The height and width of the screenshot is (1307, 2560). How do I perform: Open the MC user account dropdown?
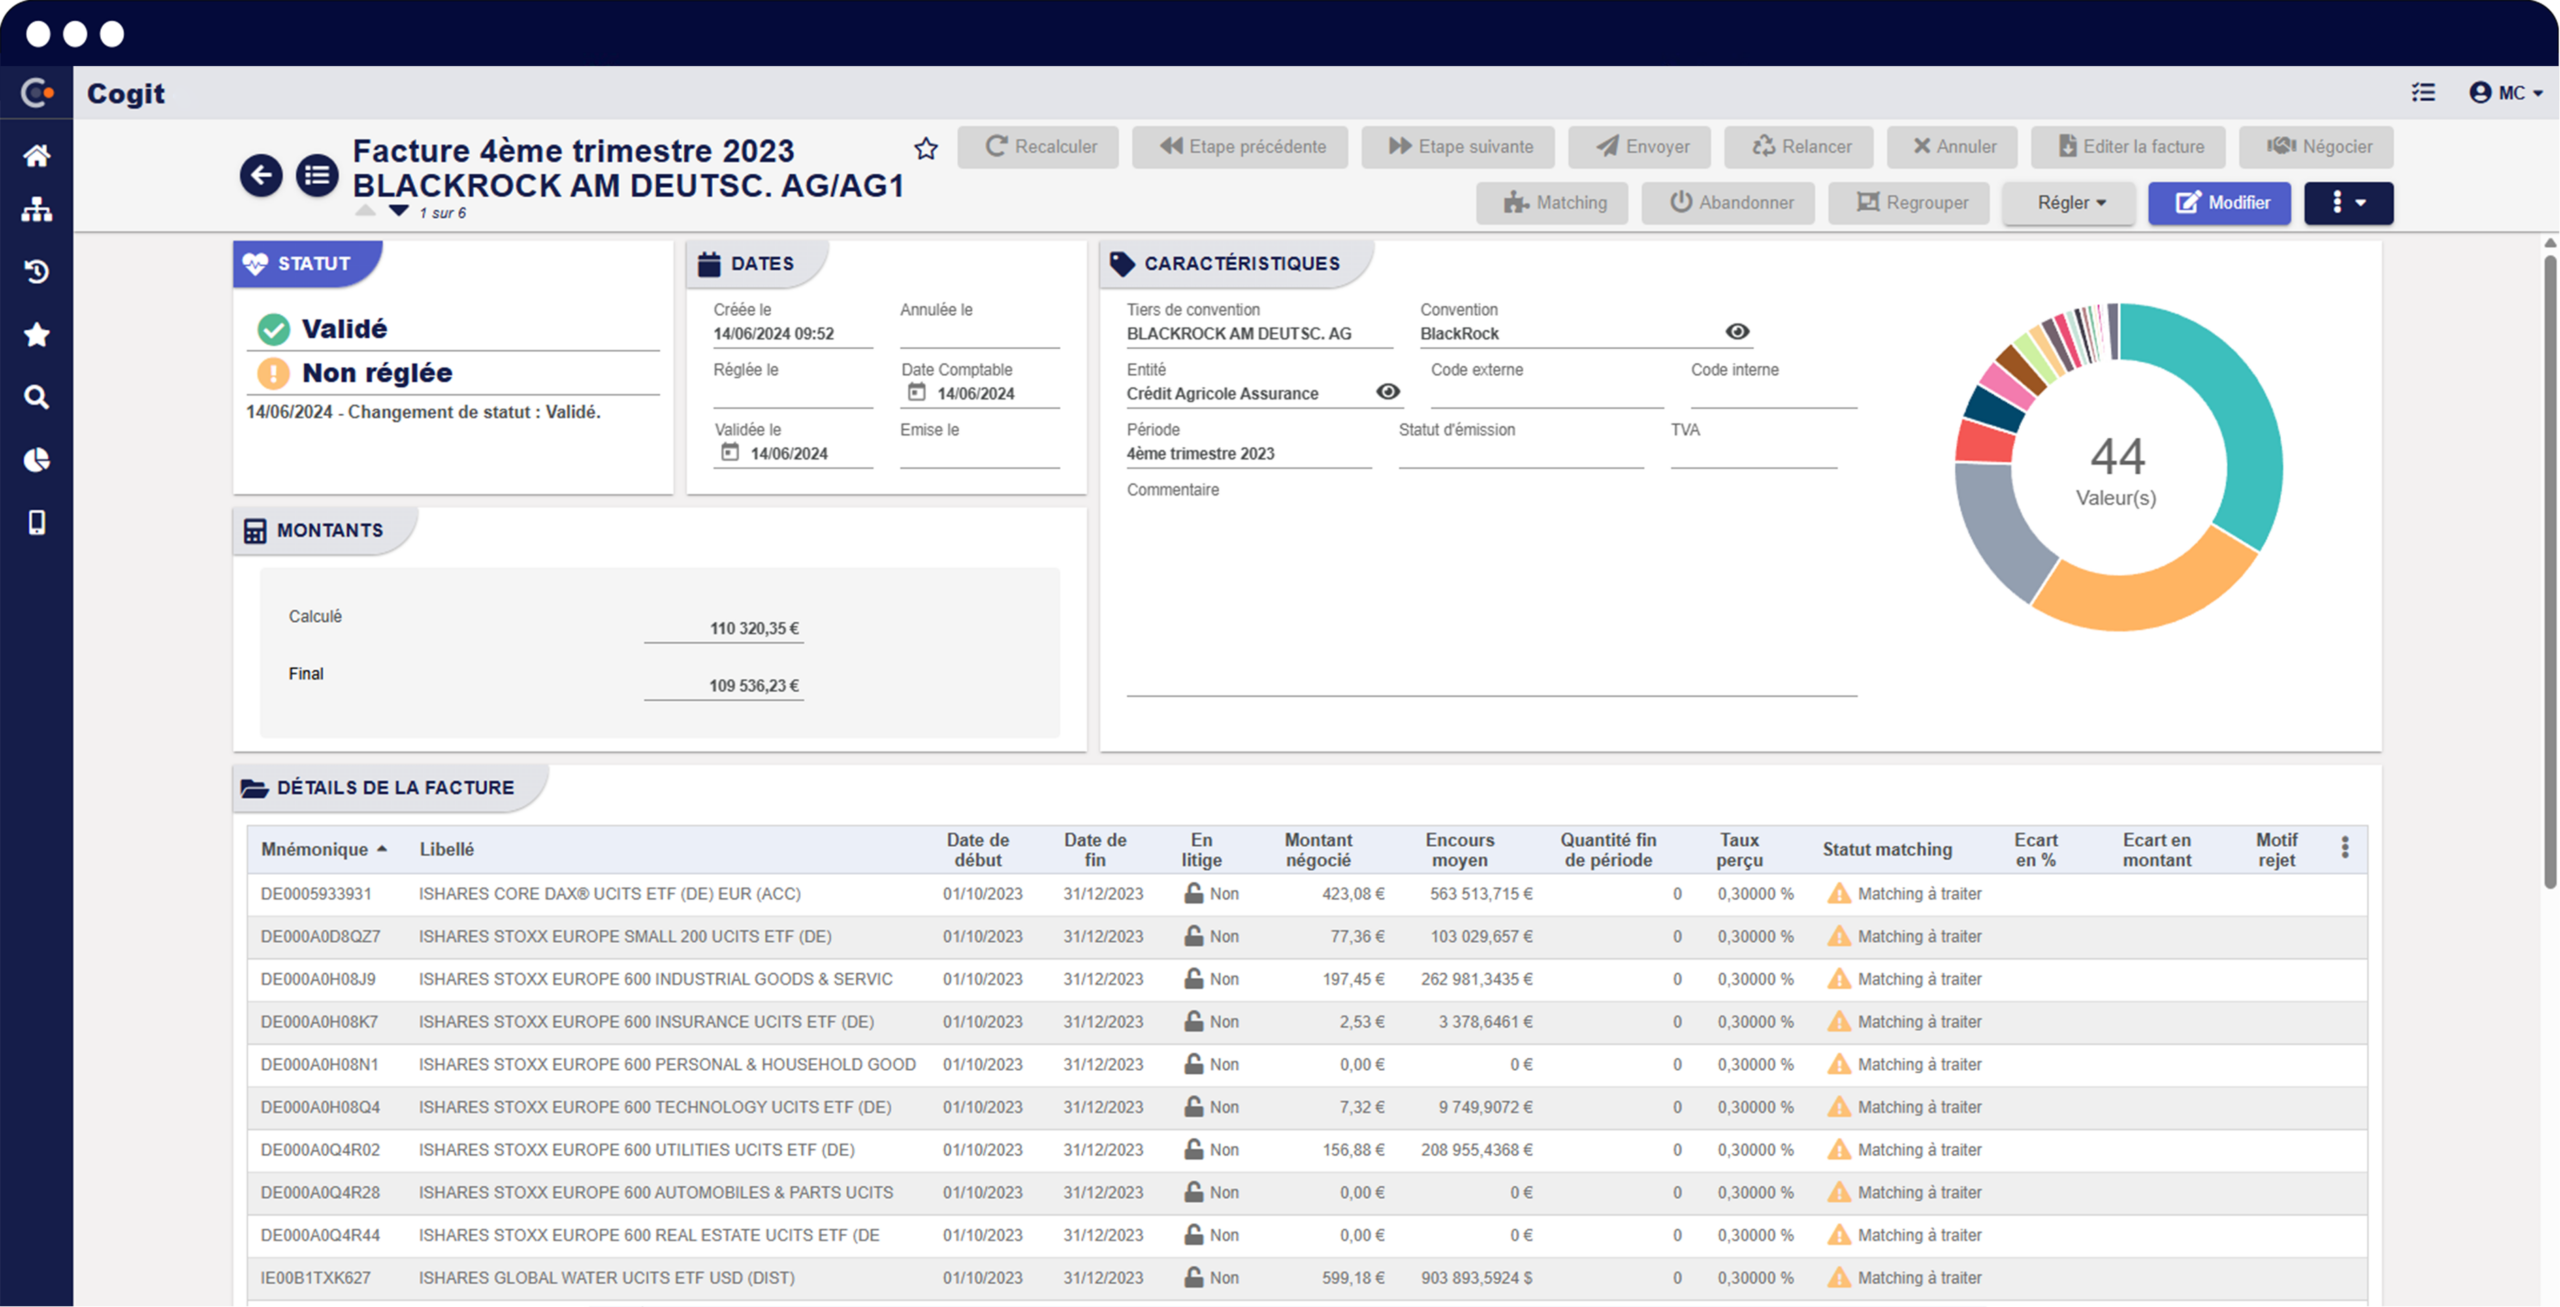coord(2506,93)
